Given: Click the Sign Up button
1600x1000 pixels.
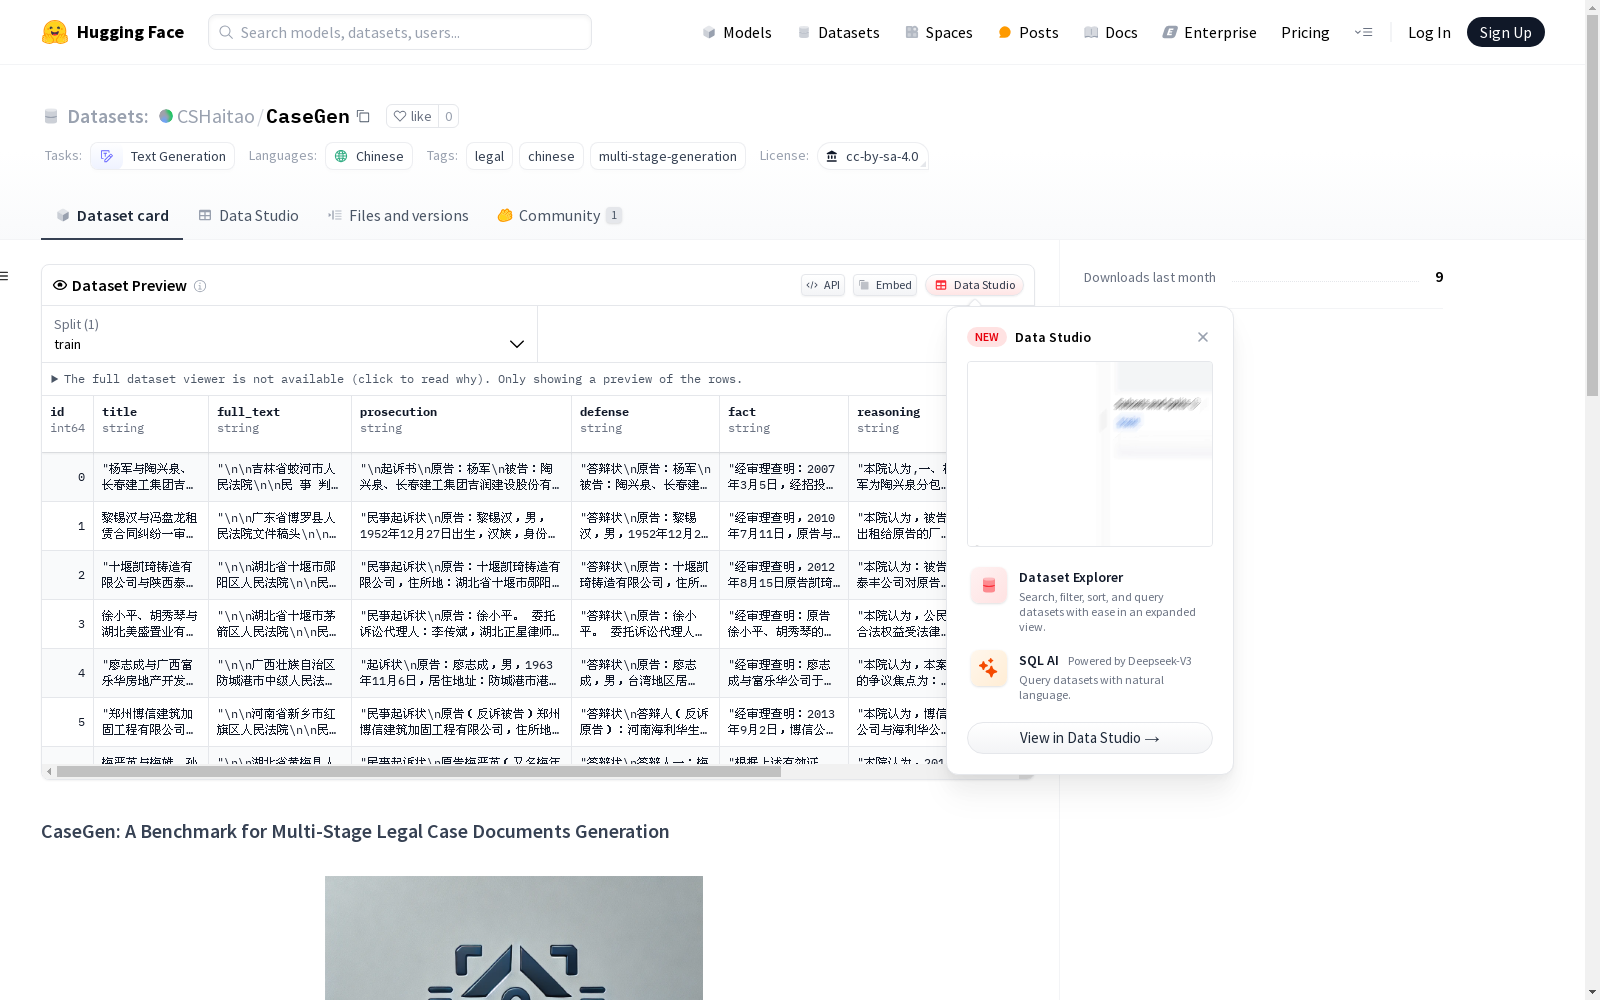Looking at the screenshot, I should tap(1505, 32).
